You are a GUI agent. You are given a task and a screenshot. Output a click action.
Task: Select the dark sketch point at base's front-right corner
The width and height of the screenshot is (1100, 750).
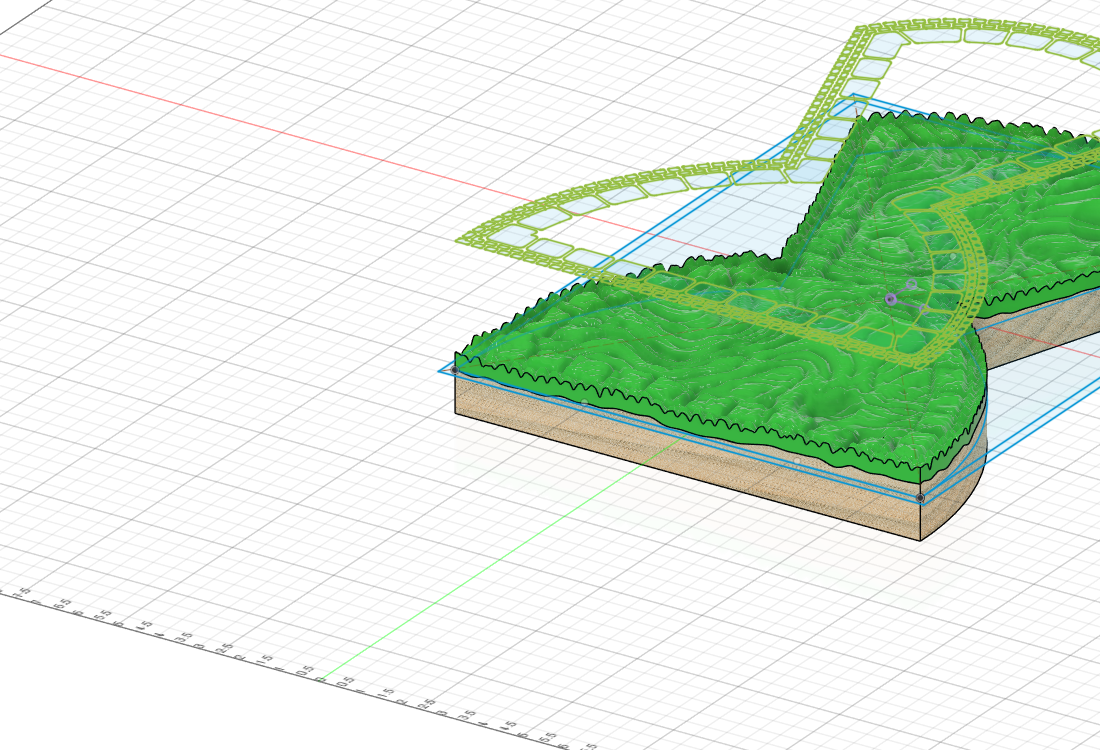click(920, 497)
